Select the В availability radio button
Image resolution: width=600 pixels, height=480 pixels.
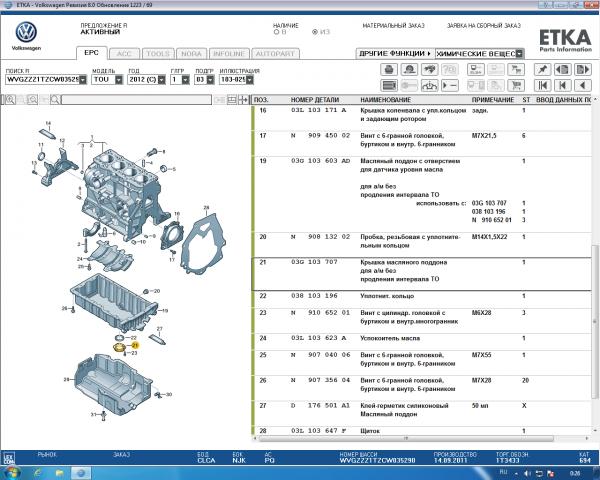point(276,32)
